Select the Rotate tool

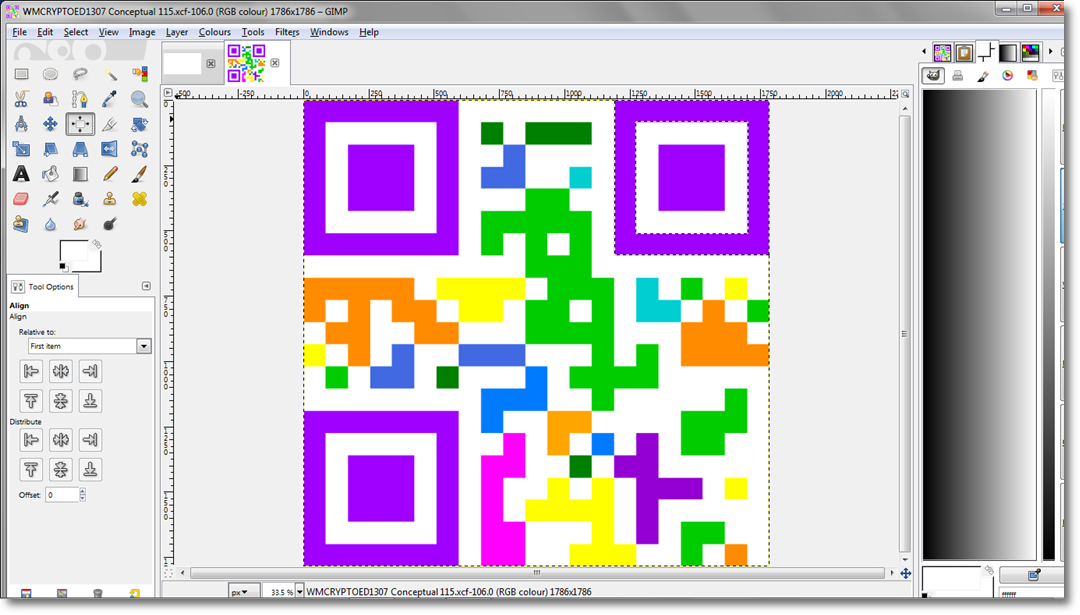click(x=140, y=124)
